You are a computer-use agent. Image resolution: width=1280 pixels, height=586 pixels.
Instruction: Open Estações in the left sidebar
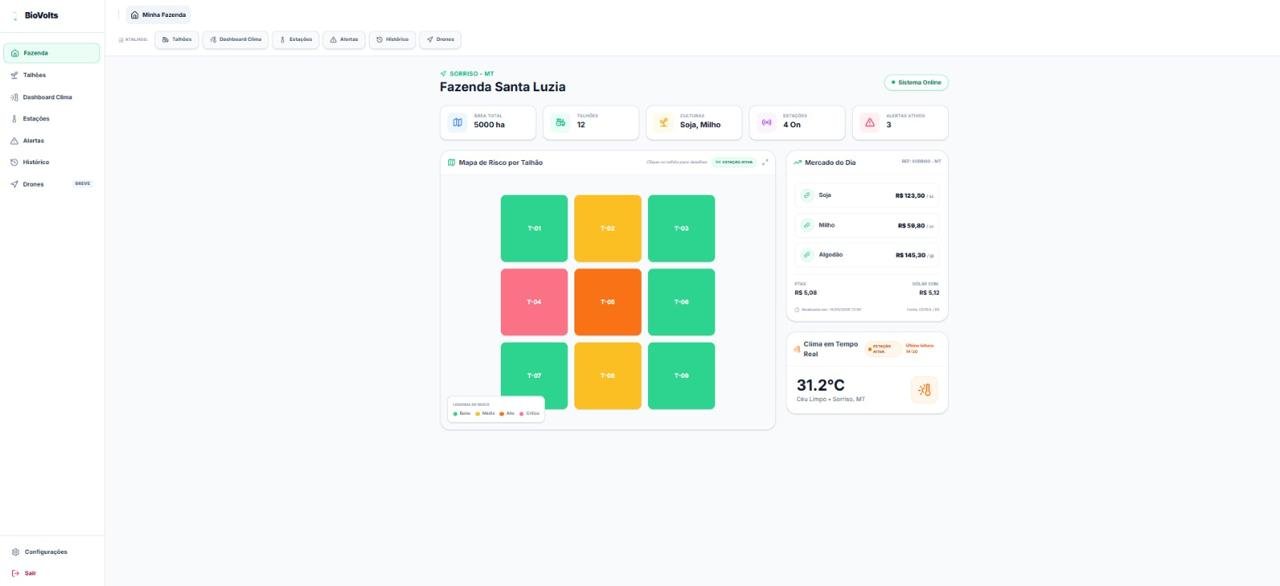pos(52,119)
